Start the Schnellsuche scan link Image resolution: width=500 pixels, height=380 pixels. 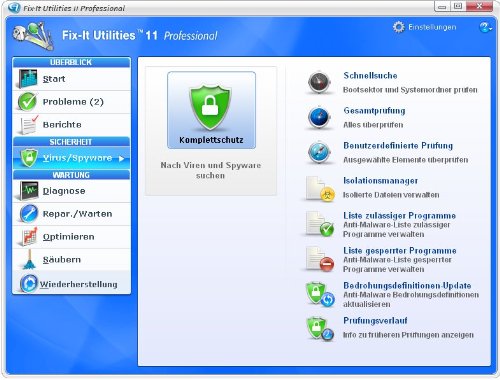click(370, 76)
